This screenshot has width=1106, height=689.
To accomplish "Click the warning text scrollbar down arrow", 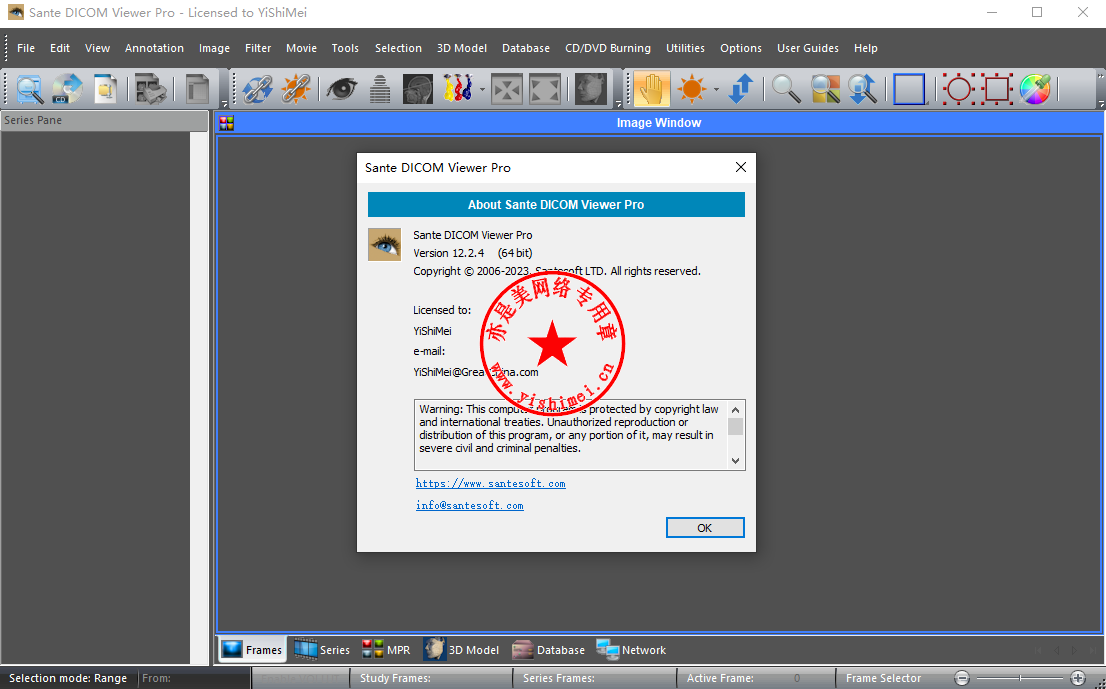I will coord(736,461).
